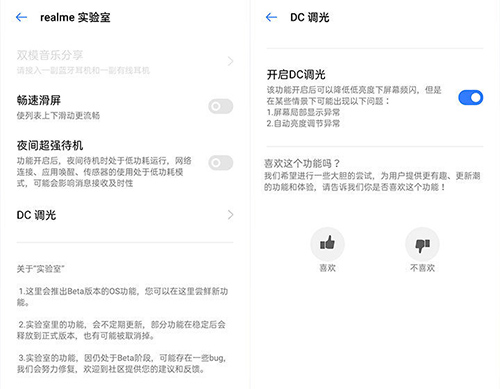Turn off 开启DC调光 switch
The width and height of the screenshot is (500, 389).
pyautogui.click(x=471, y=98)
